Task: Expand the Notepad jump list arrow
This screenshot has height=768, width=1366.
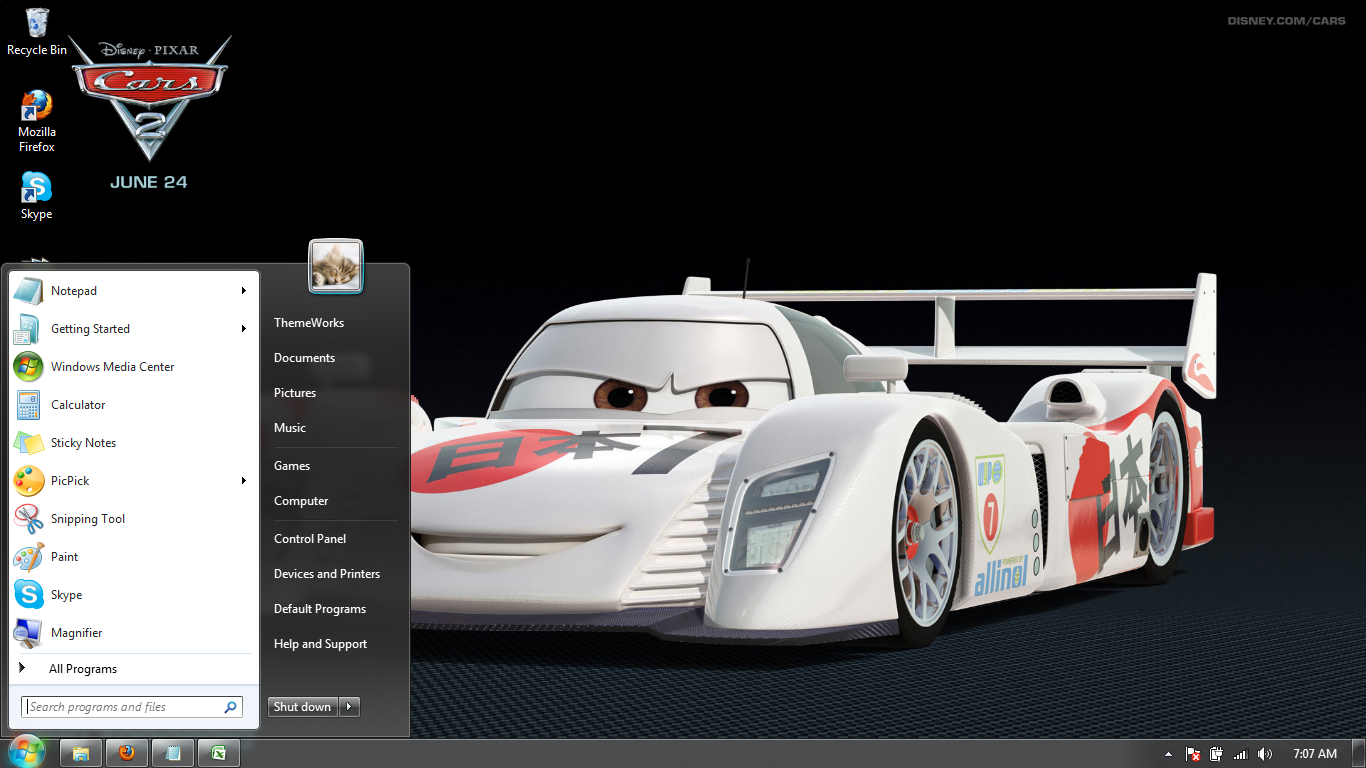Action: tap(243, 291)
